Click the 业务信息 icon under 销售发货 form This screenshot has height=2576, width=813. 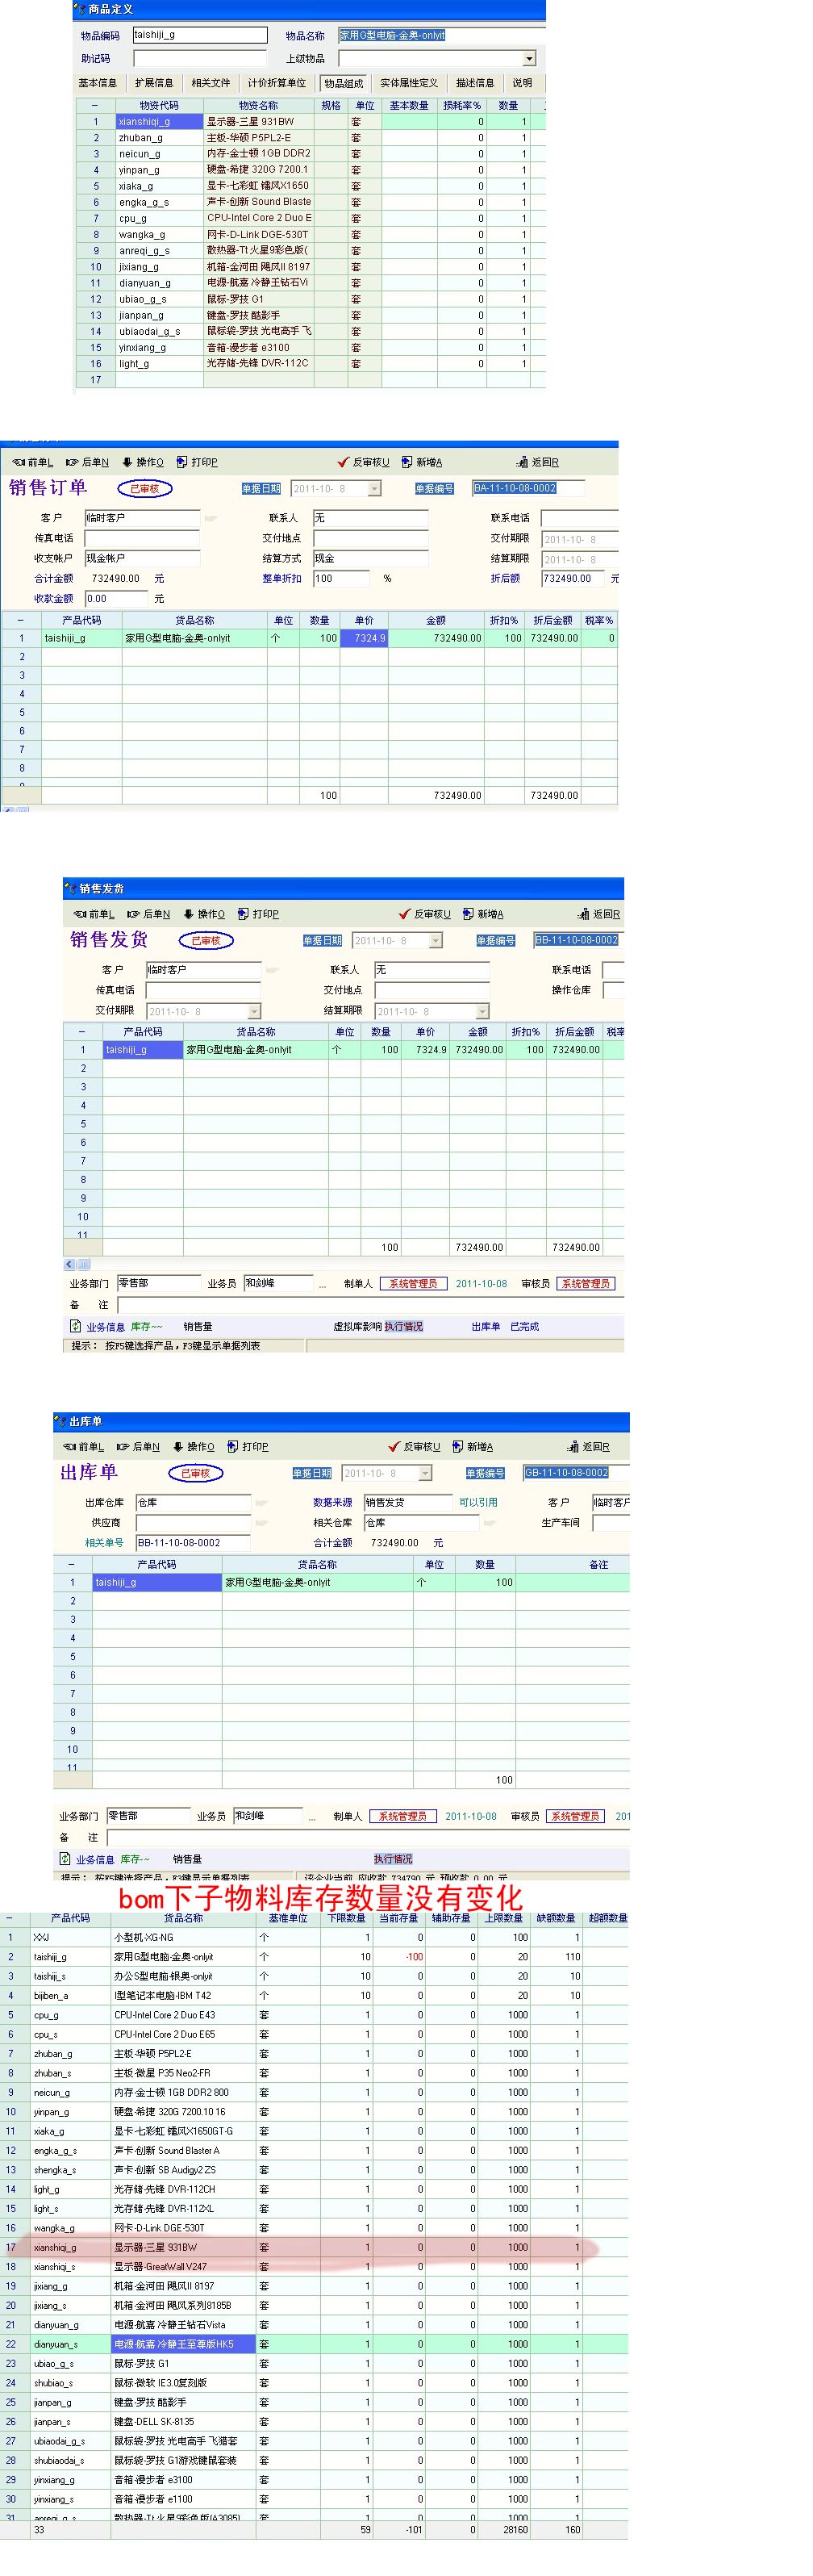click(x=75, y=1326)
